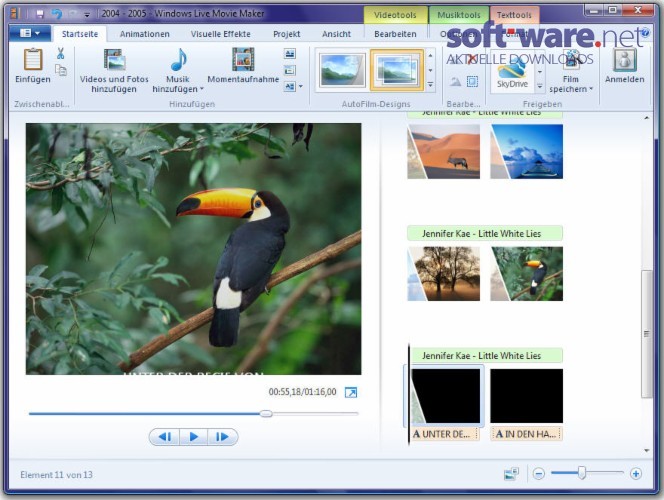Click the storyboard scroll down arrow

[646, 450]
